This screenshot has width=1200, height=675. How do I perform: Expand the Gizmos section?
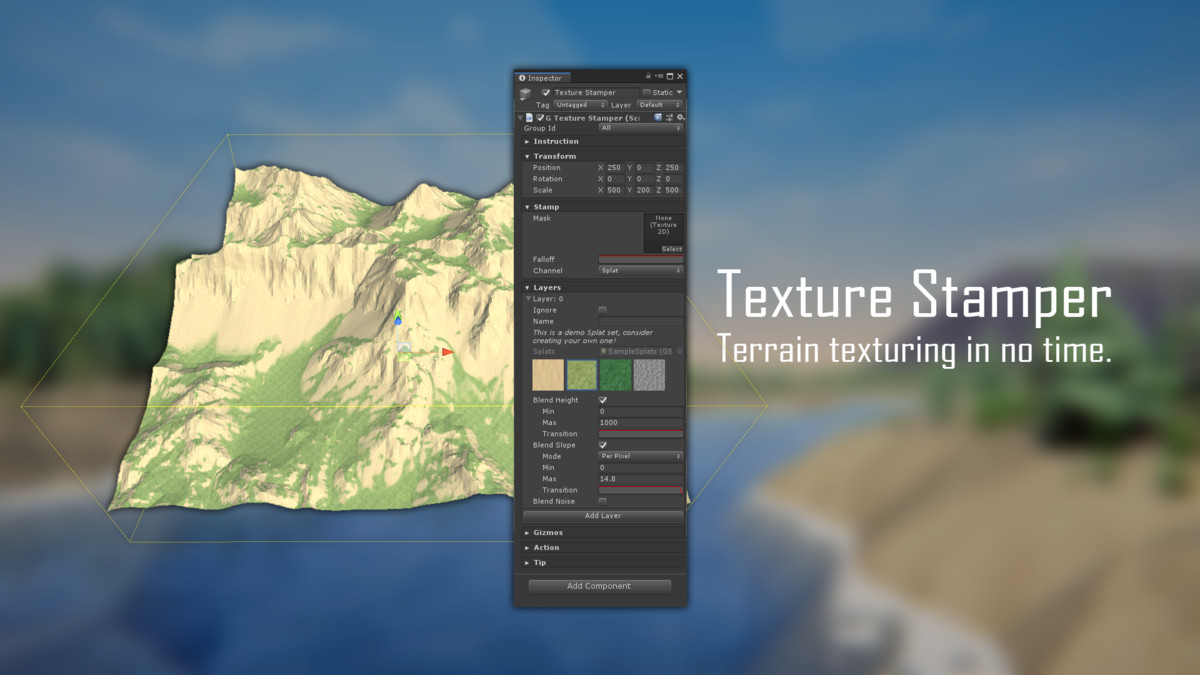[548, 533]
